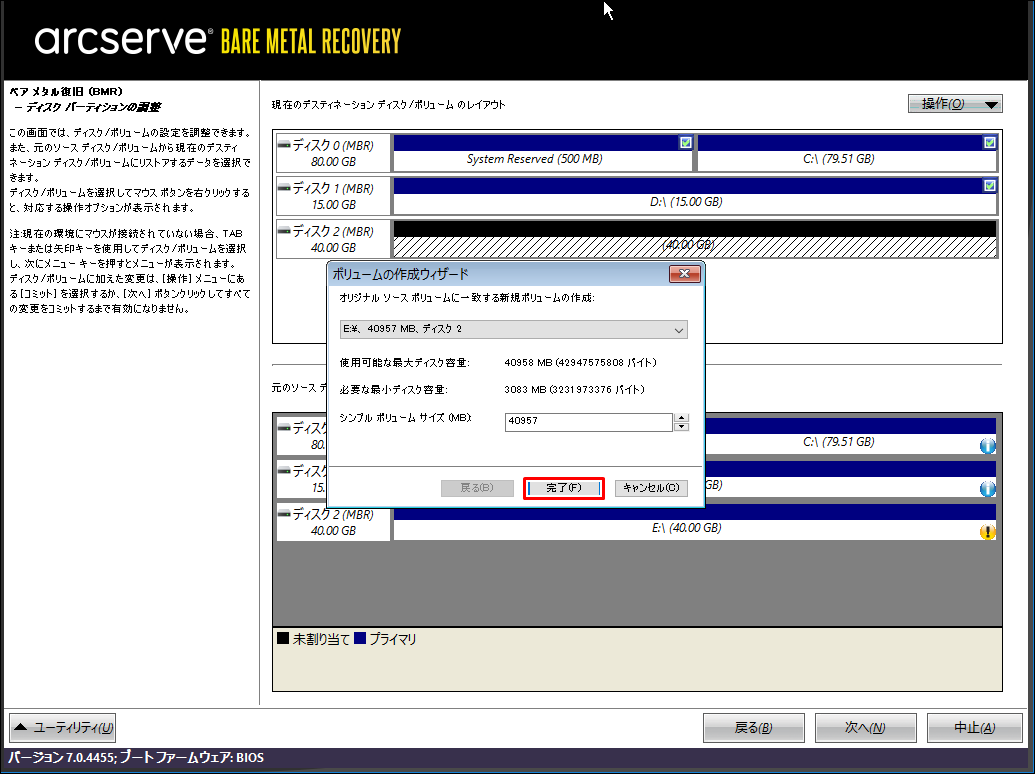Click the arcserve Bare Metal Recovery logo
This screenshot has width=1035, height=774.
coord(218,40)
